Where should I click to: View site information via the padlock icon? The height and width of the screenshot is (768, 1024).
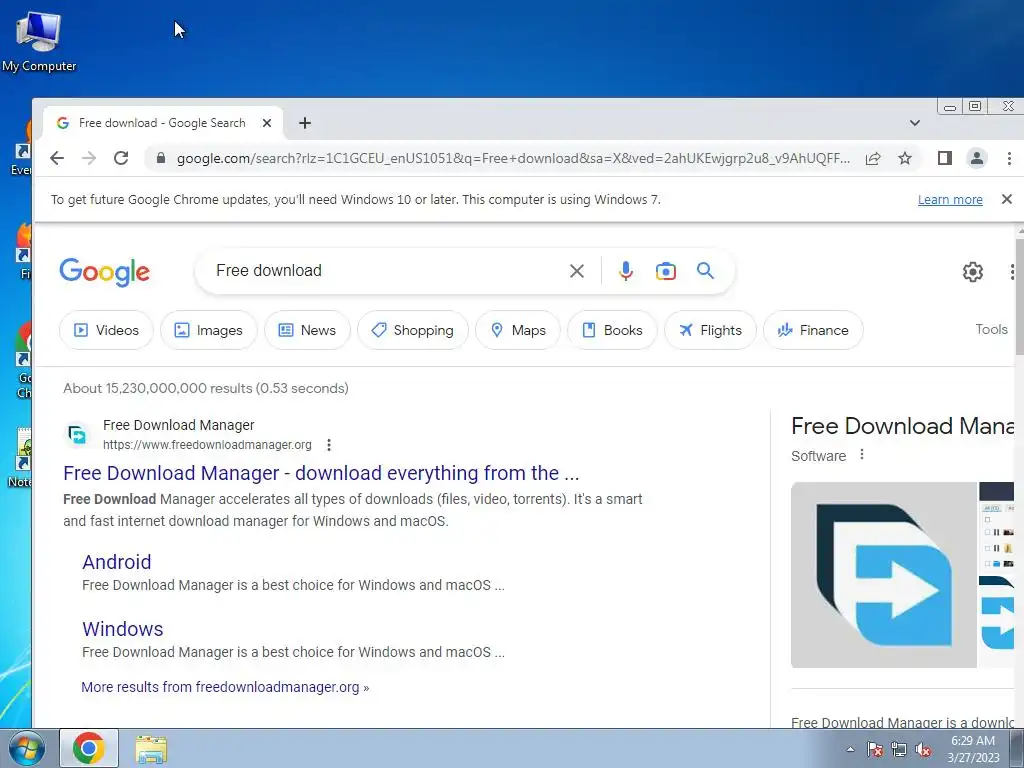click(x=160, y=158)
